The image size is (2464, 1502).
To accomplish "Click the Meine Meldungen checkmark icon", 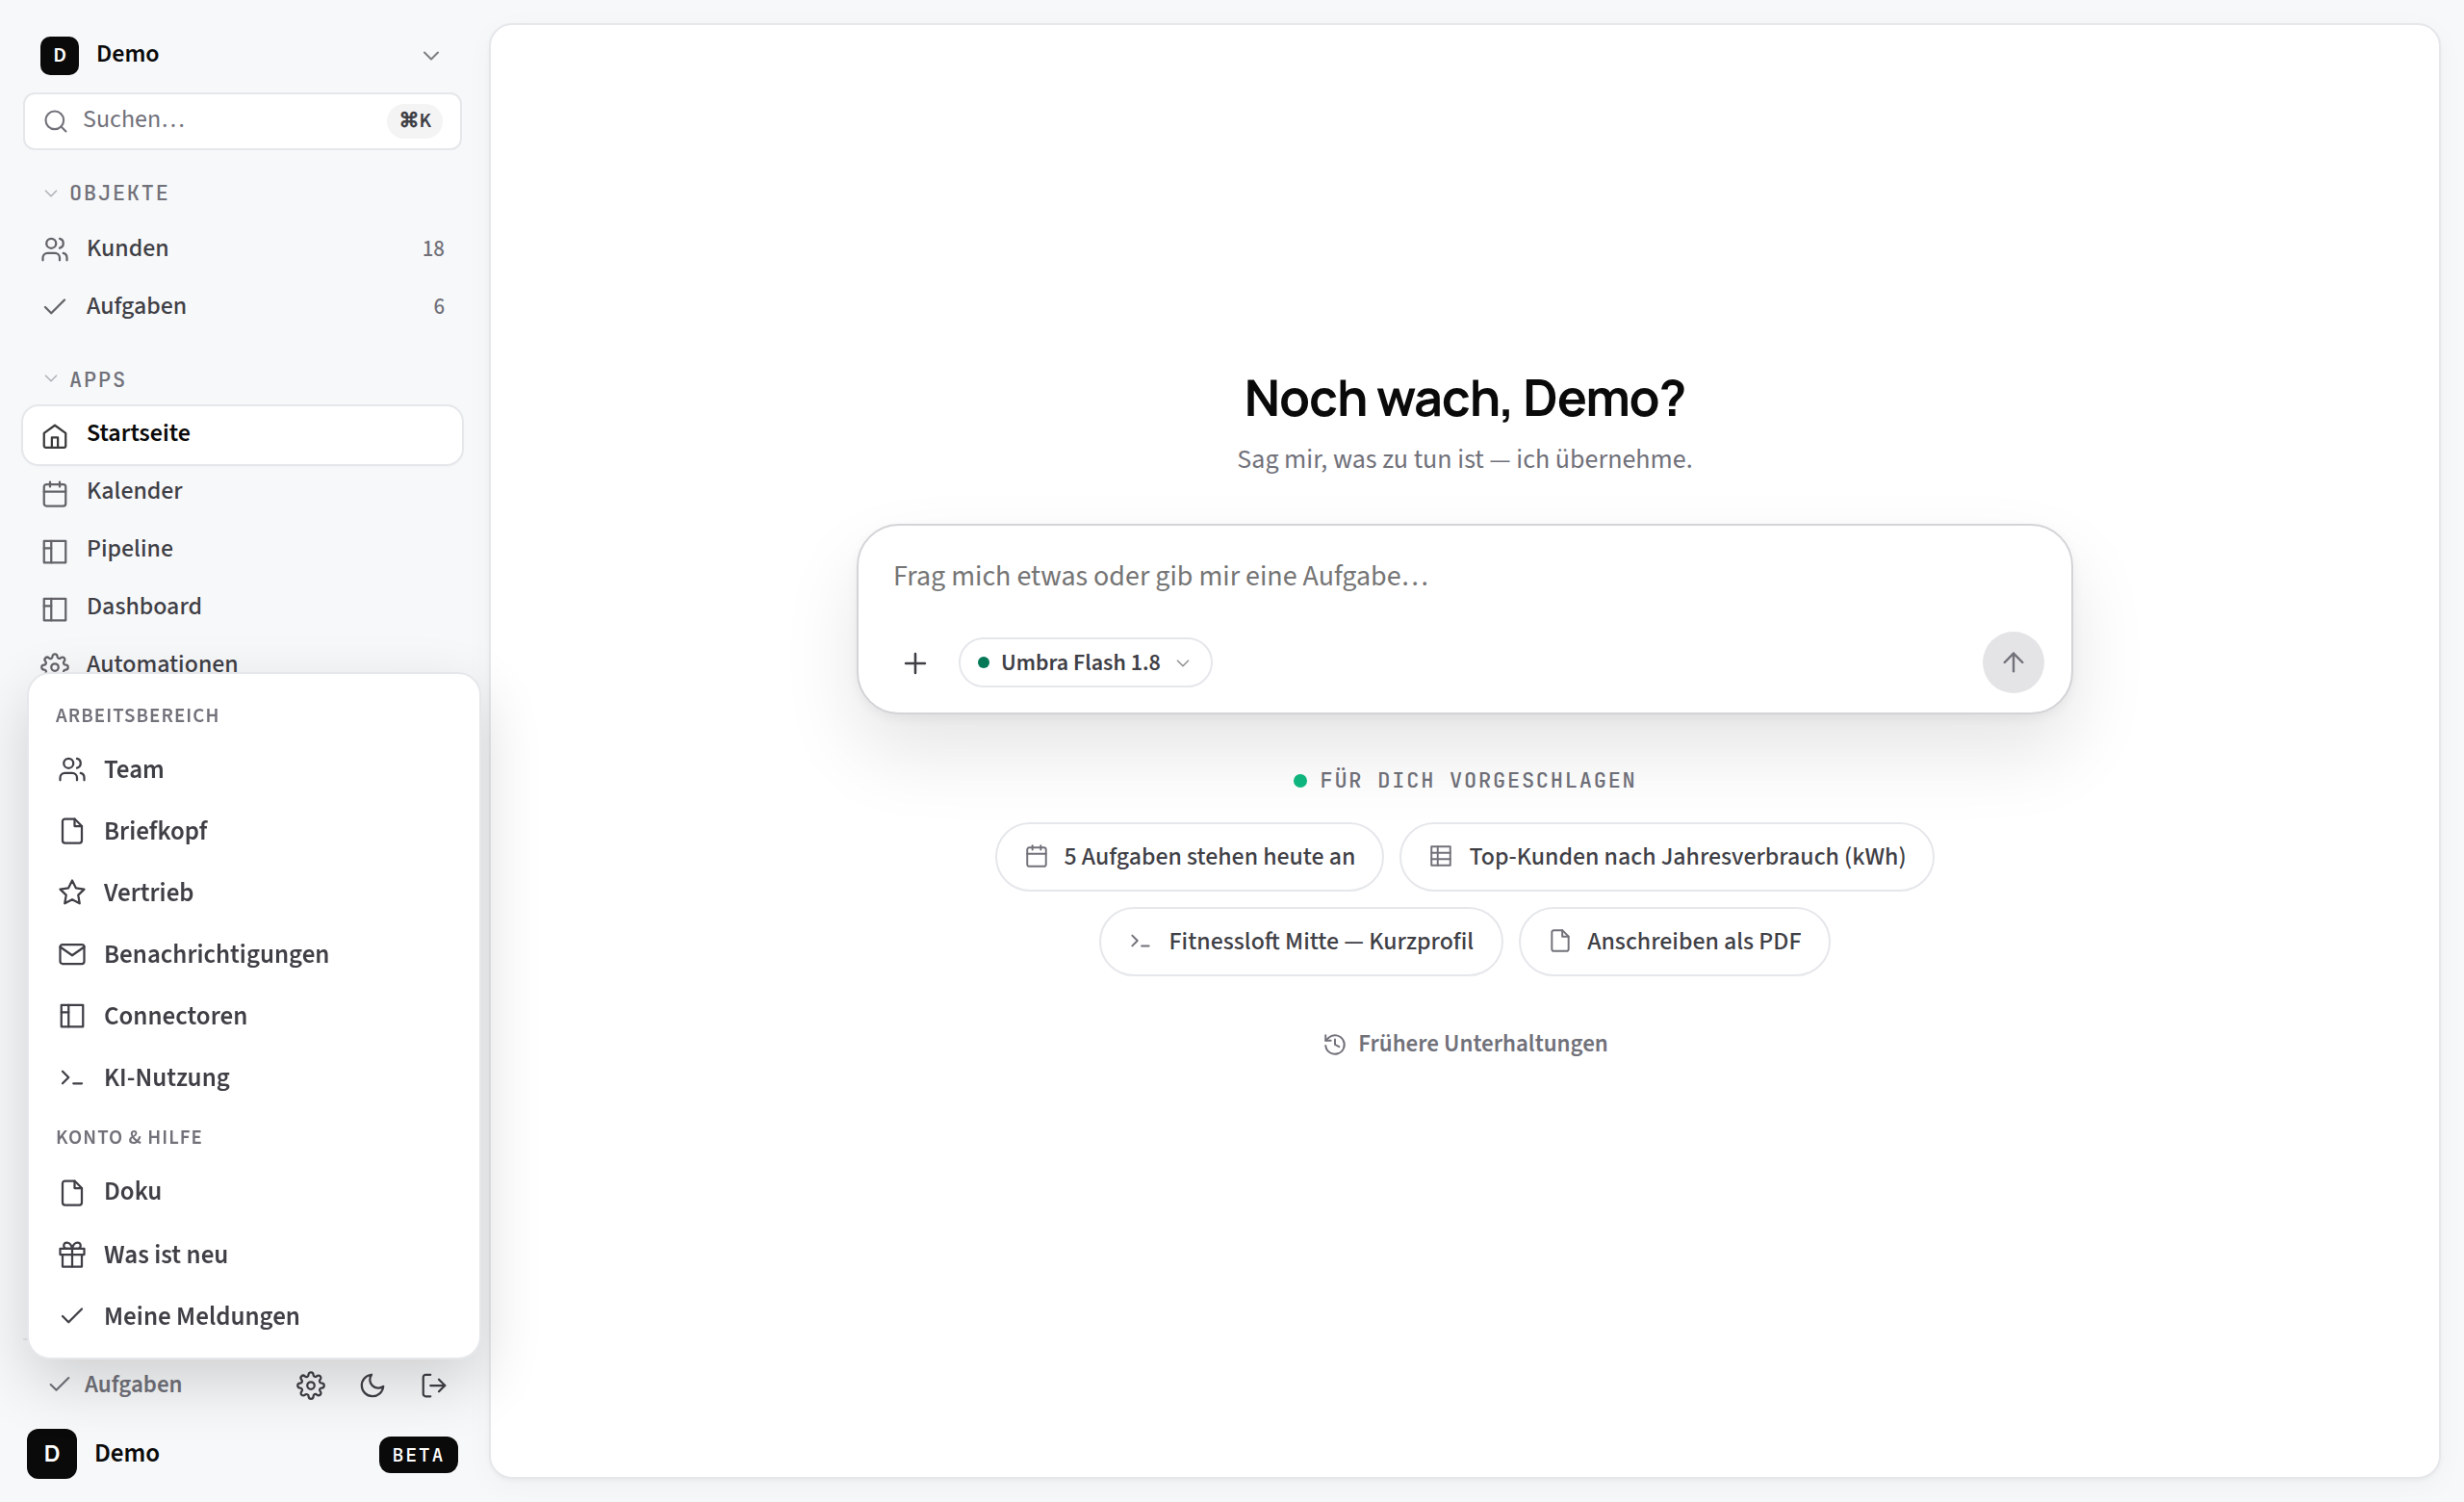I will coord(72,1317).
